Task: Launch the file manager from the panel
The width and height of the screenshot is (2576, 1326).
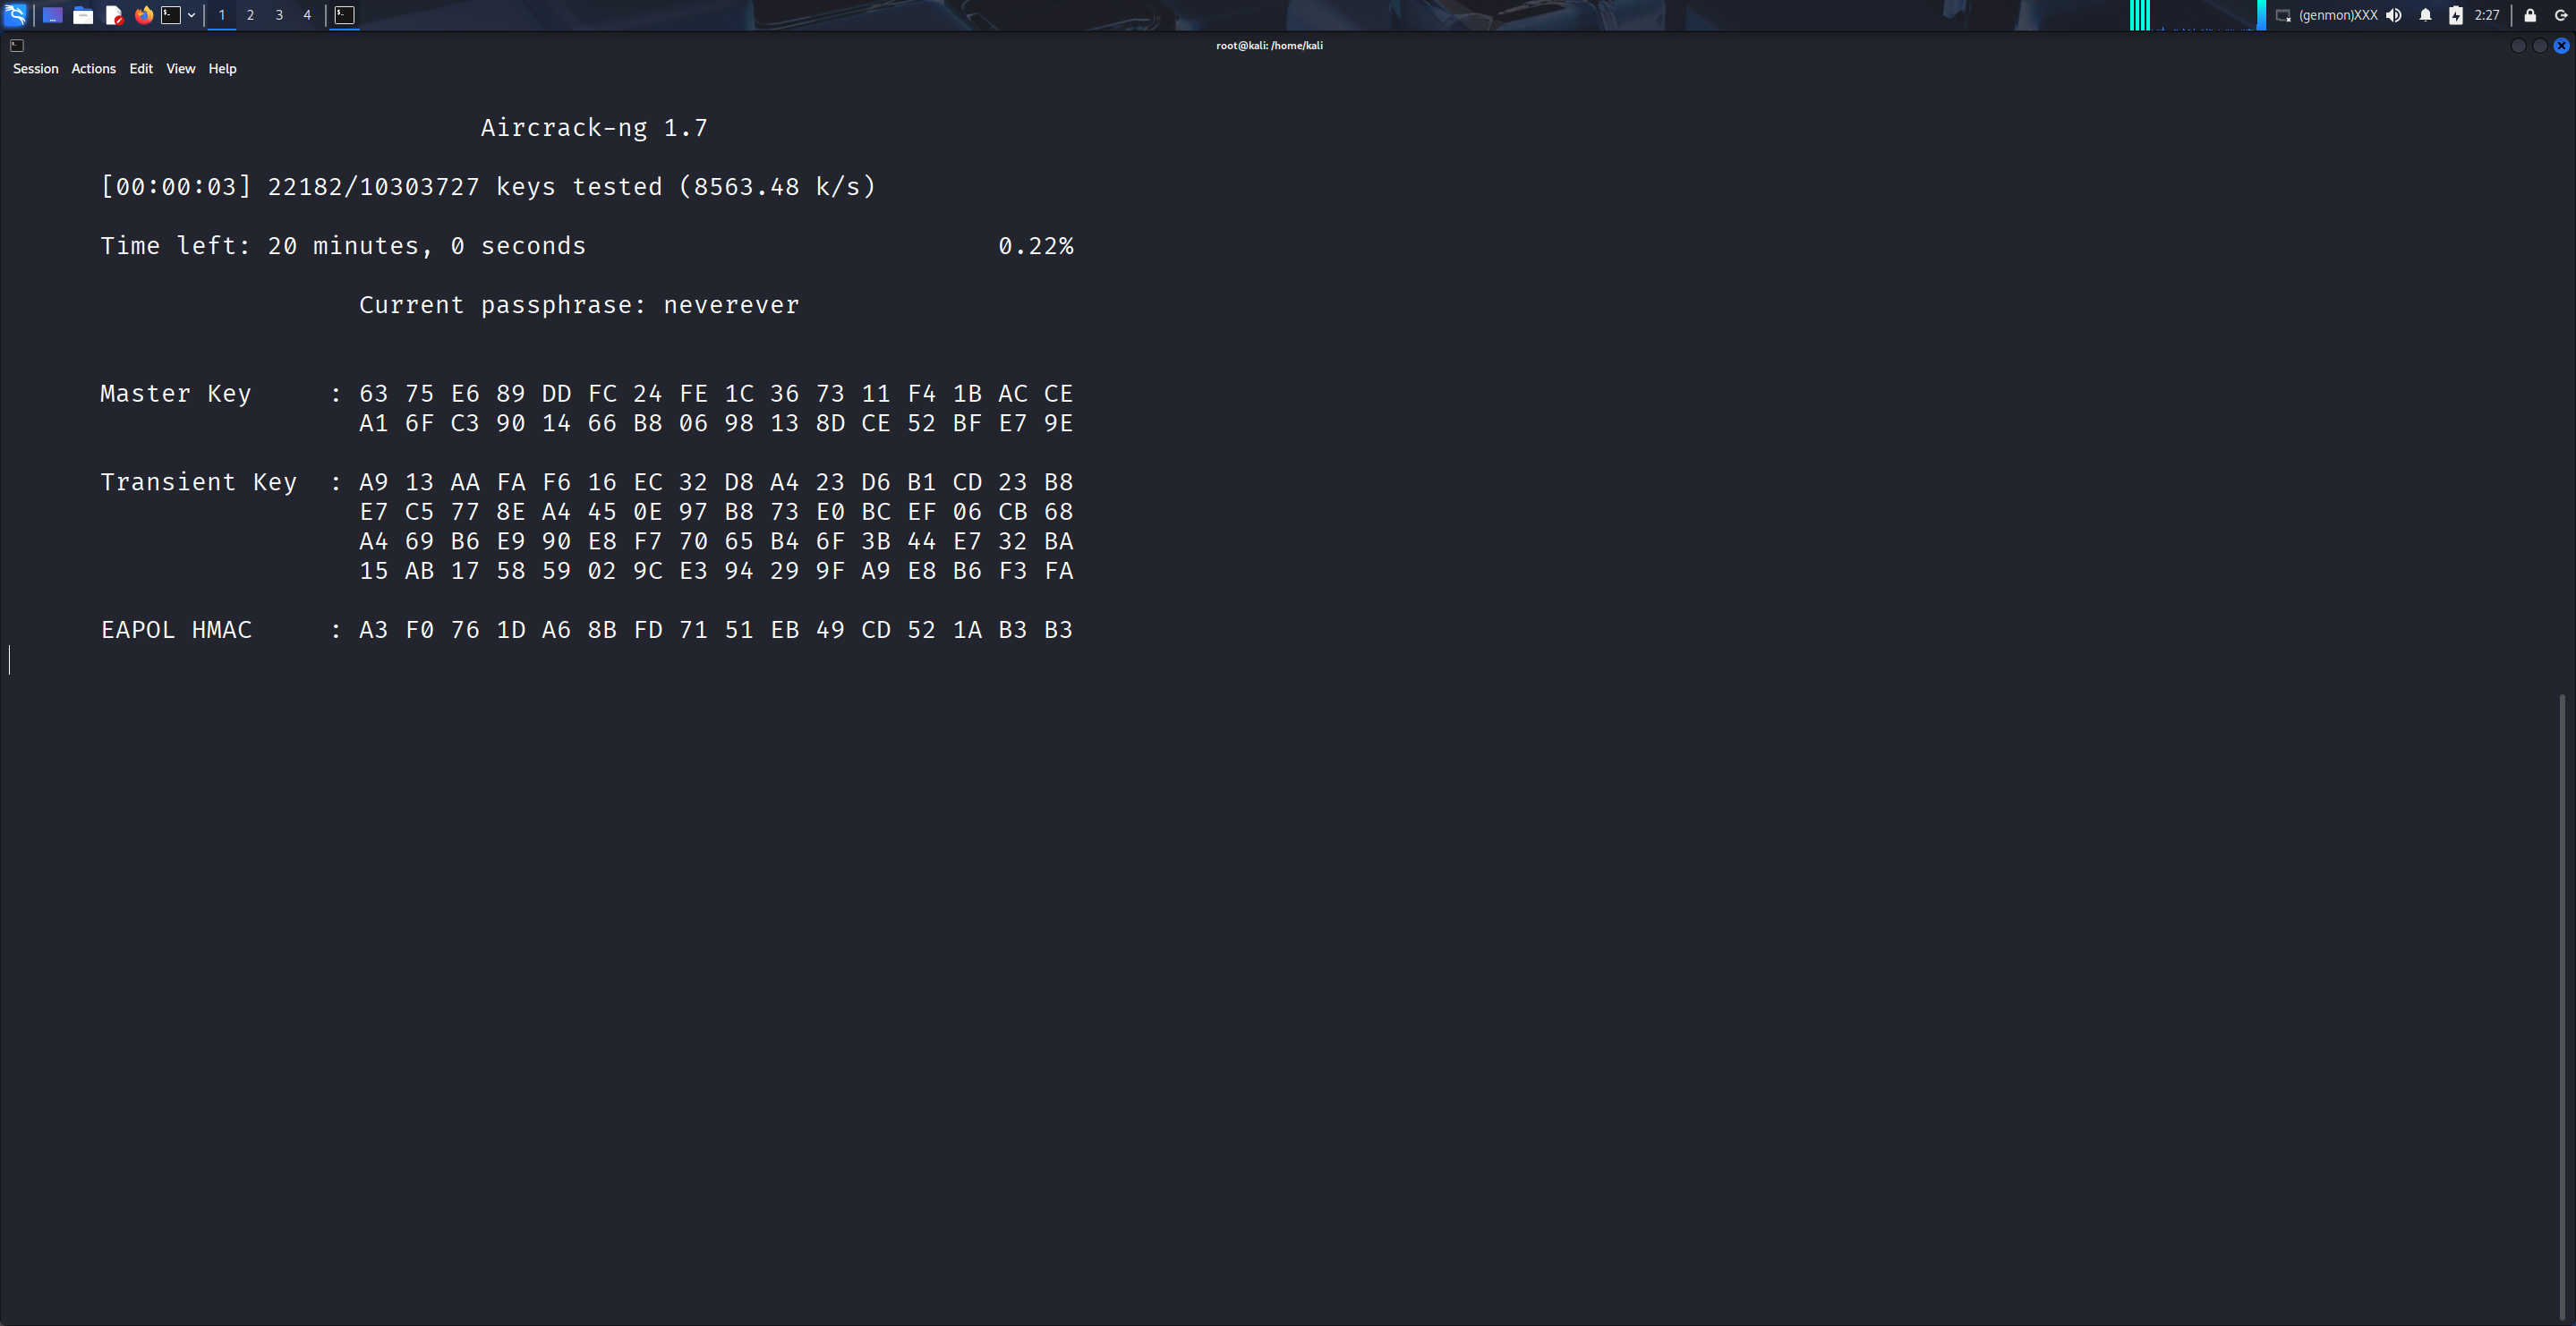Action: coord(83,15)
